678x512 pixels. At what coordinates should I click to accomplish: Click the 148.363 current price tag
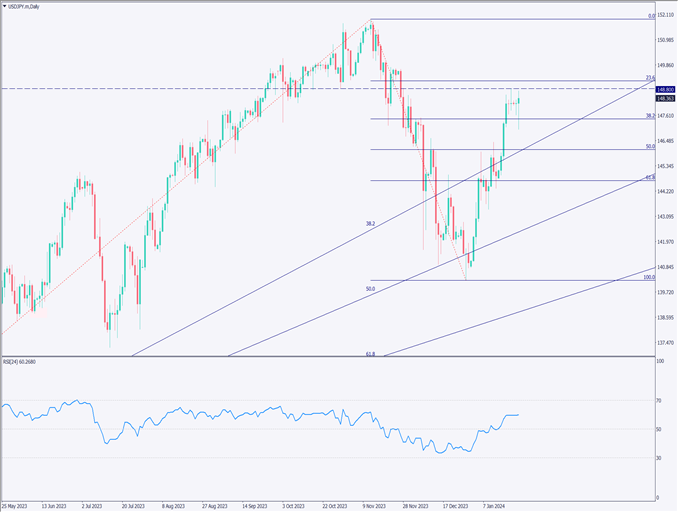[664, 98]
